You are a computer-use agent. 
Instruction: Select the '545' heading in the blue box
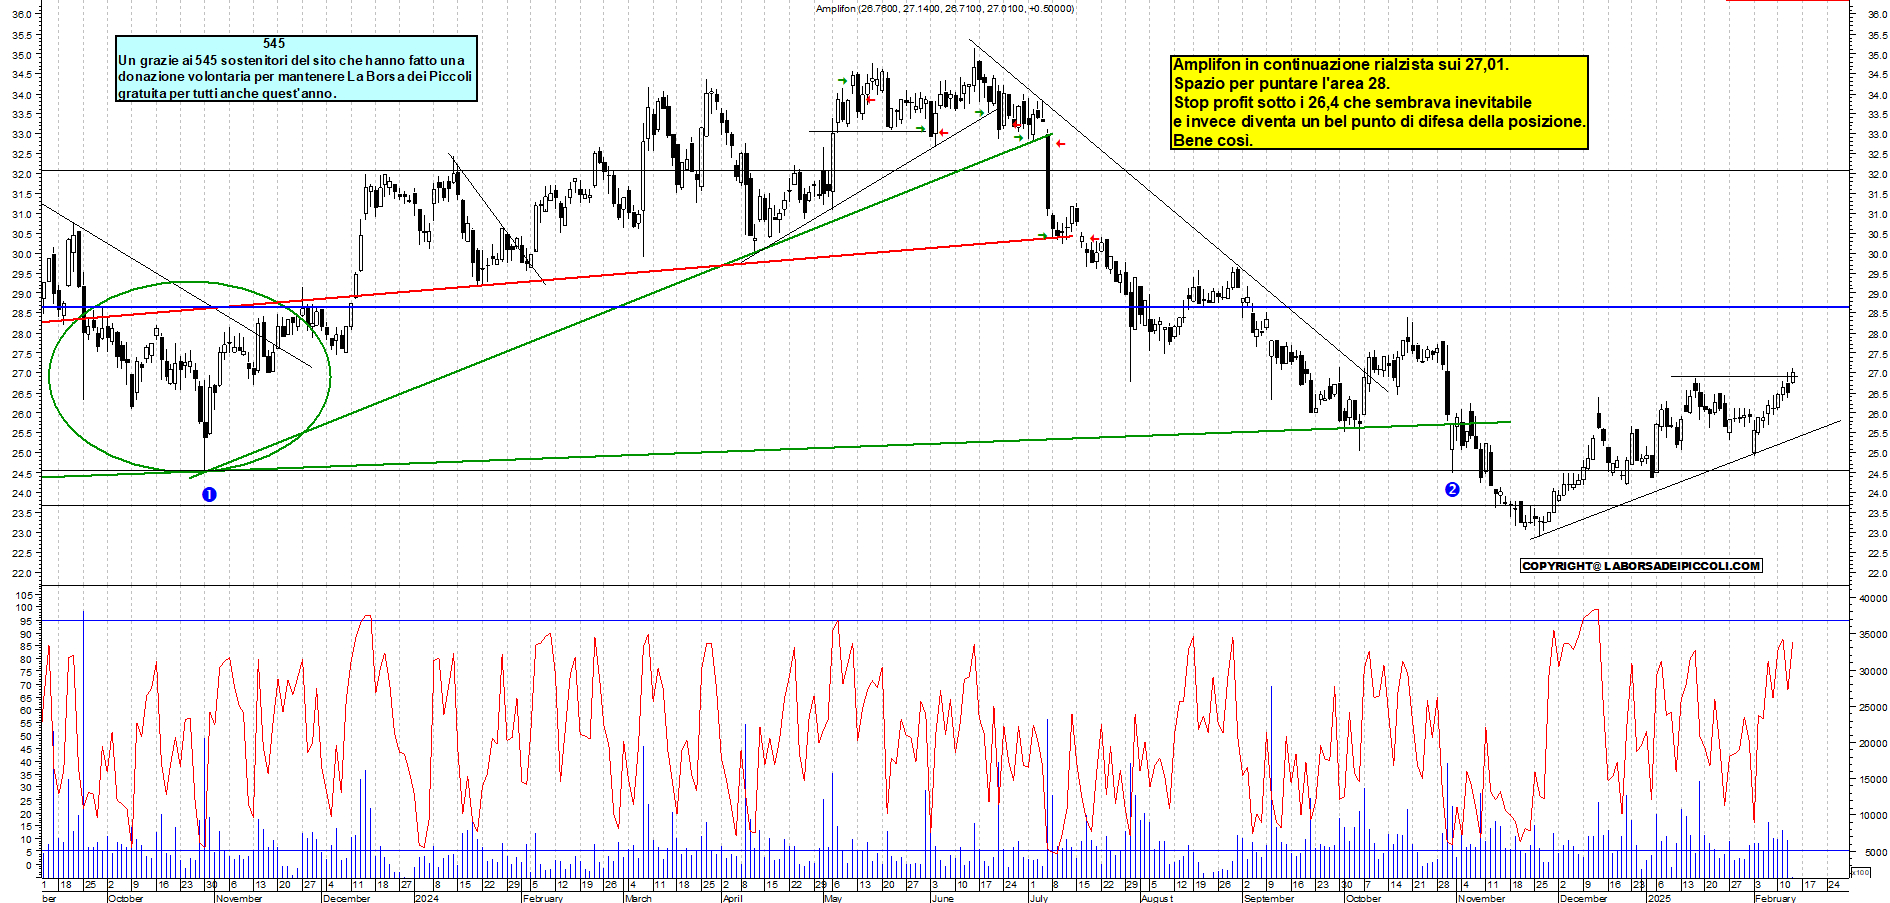click(x=274, y=43)
